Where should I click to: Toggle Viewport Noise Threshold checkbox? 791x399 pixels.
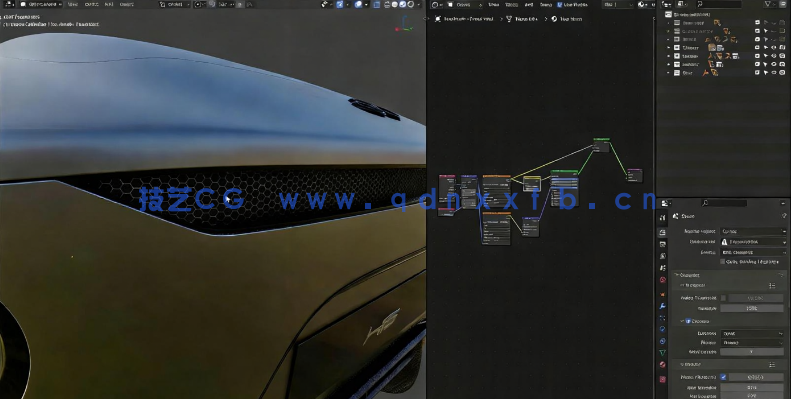[723, 298]
